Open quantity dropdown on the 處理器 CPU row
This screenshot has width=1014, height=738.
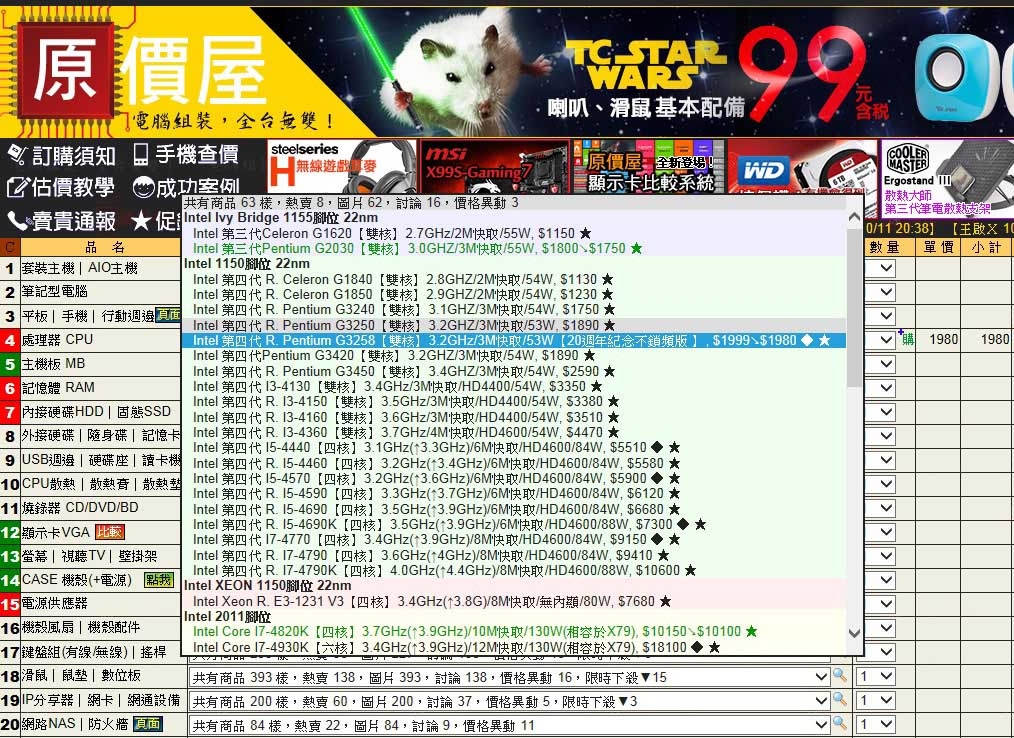click(881, 340)
